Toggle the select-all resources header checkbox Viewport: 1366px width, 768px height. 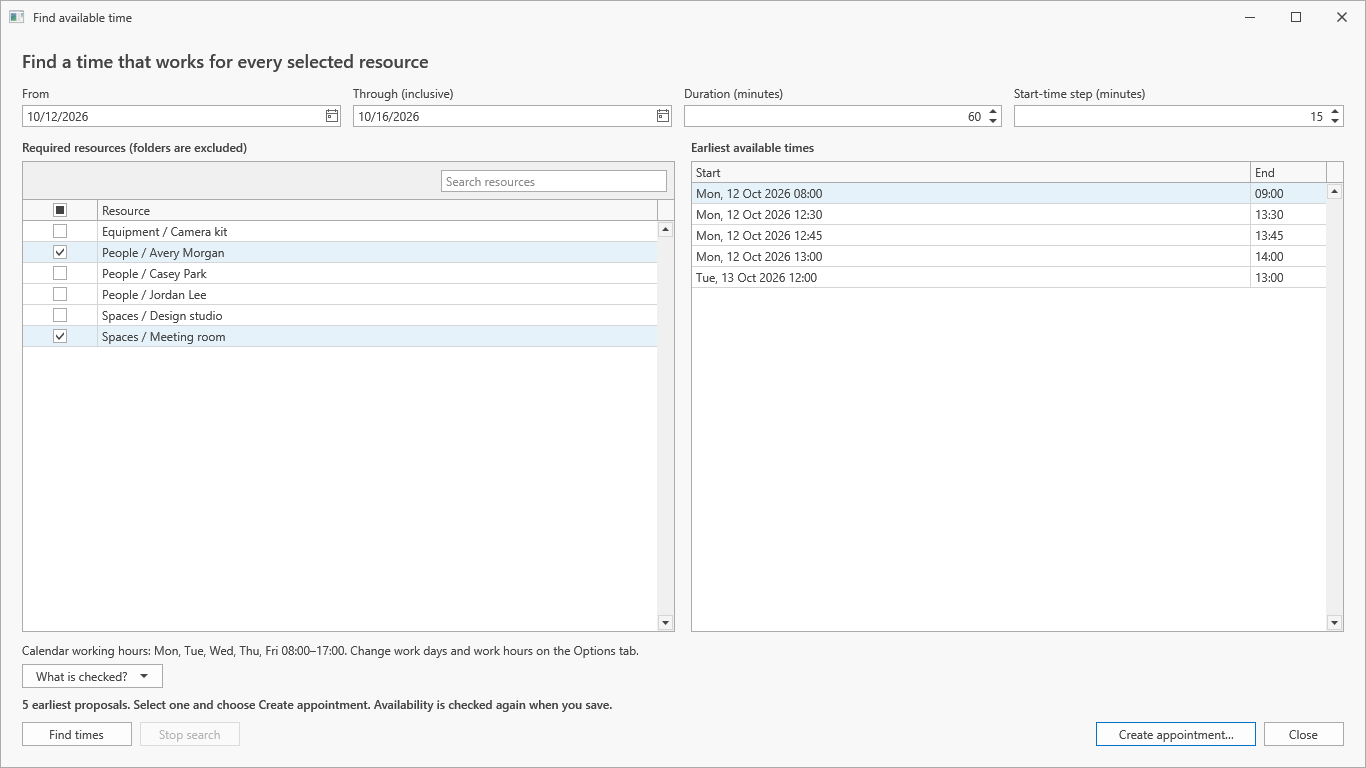60,210
